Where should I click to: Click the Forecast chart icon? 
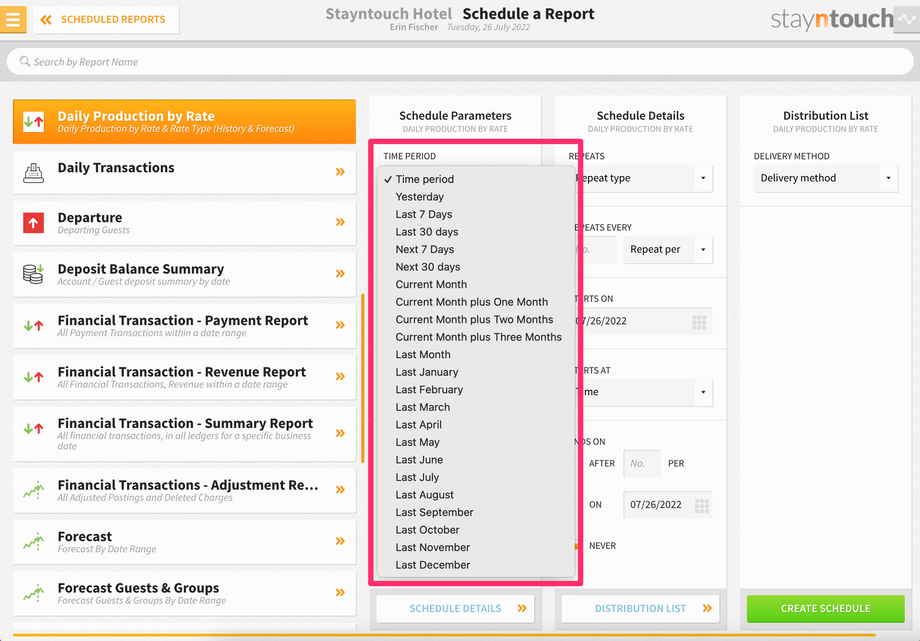[33, 541]
